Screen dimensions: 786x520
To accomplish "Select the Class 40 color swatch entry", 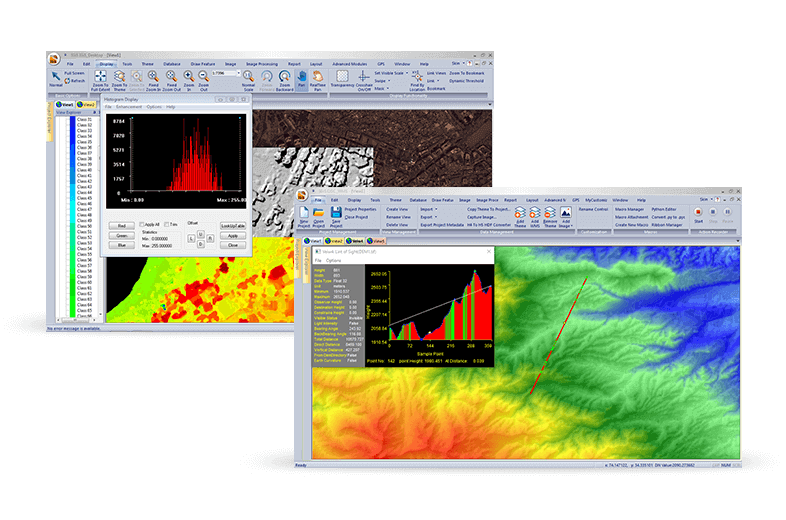I will (x=82, y=171).
